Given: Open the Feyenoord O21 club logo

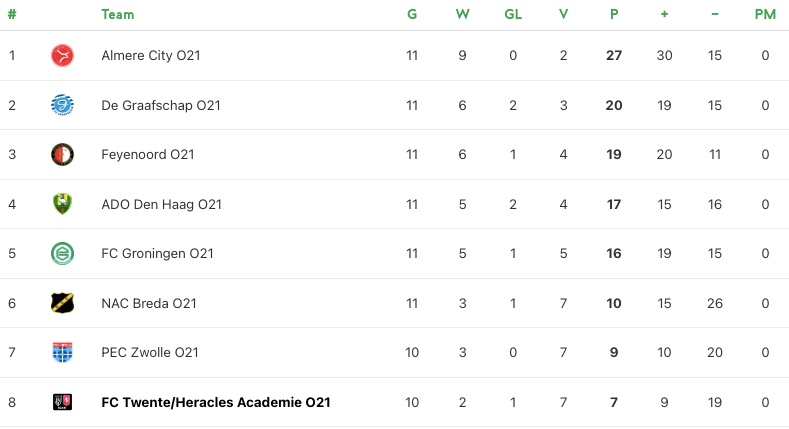Looking at the screenshot, I should tap(62, 154).
